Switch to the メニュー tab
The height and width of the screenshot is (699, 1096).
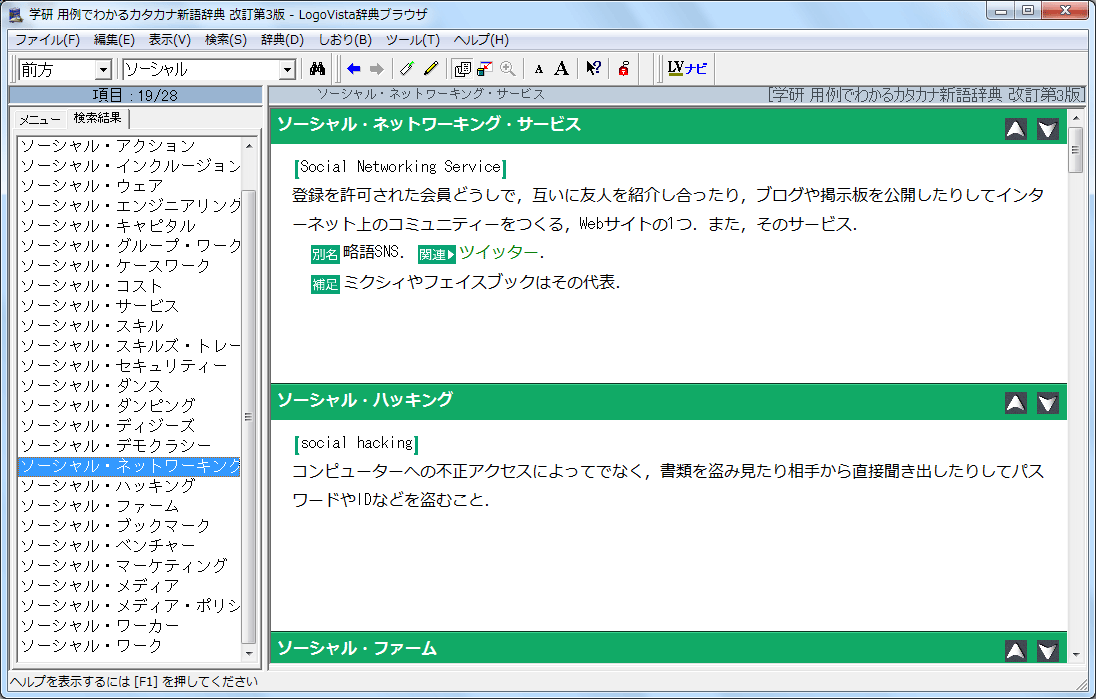point(40,119)
